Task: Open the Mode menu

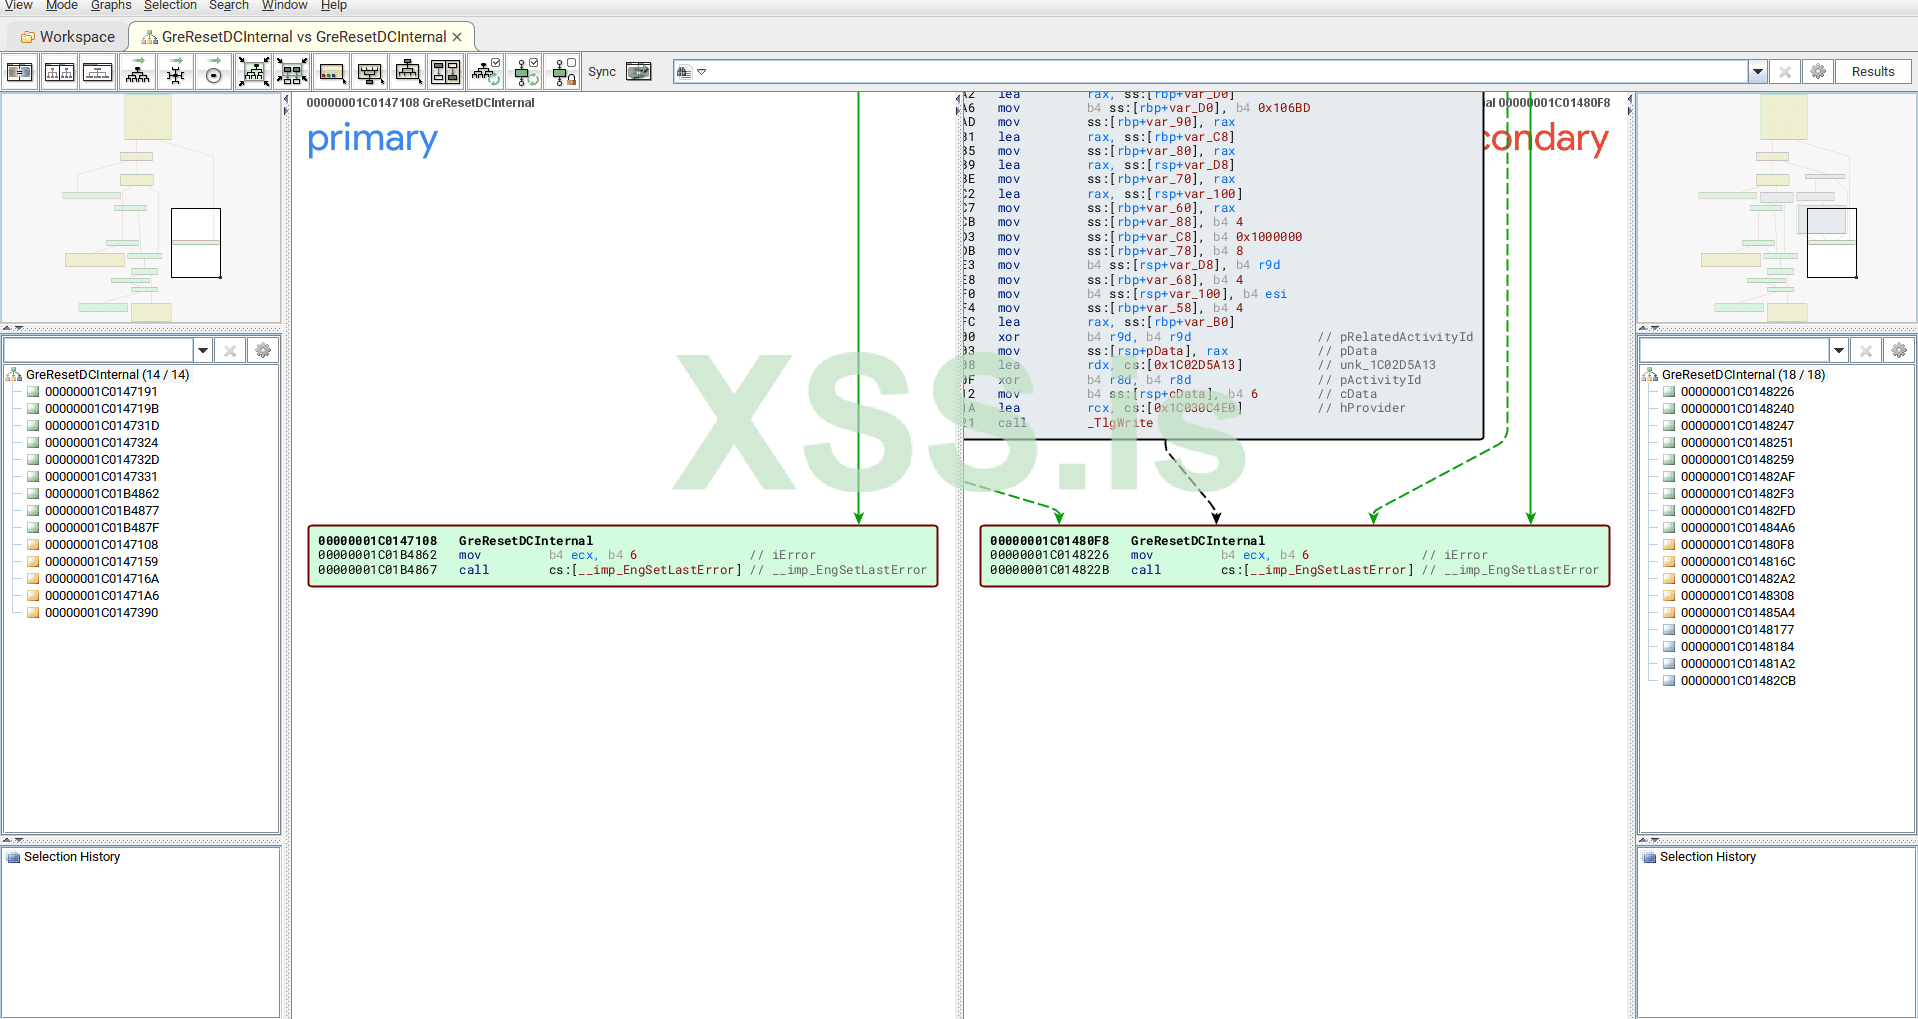Action: click(62, 6)
